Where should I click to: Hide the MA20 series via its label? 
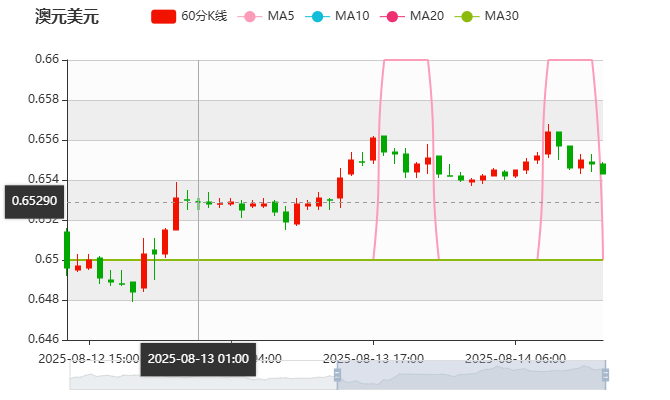point(426,17)
